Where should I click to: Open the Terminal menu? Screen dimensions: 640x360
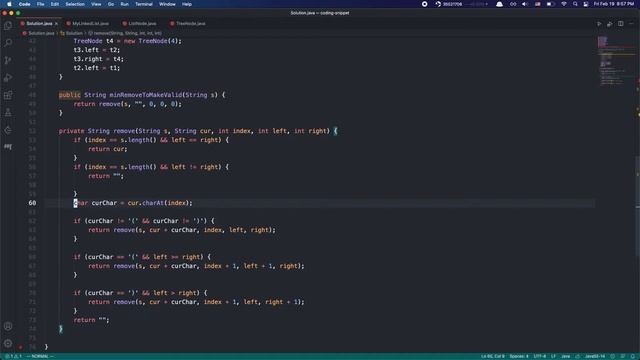click(x=144, y=4)
